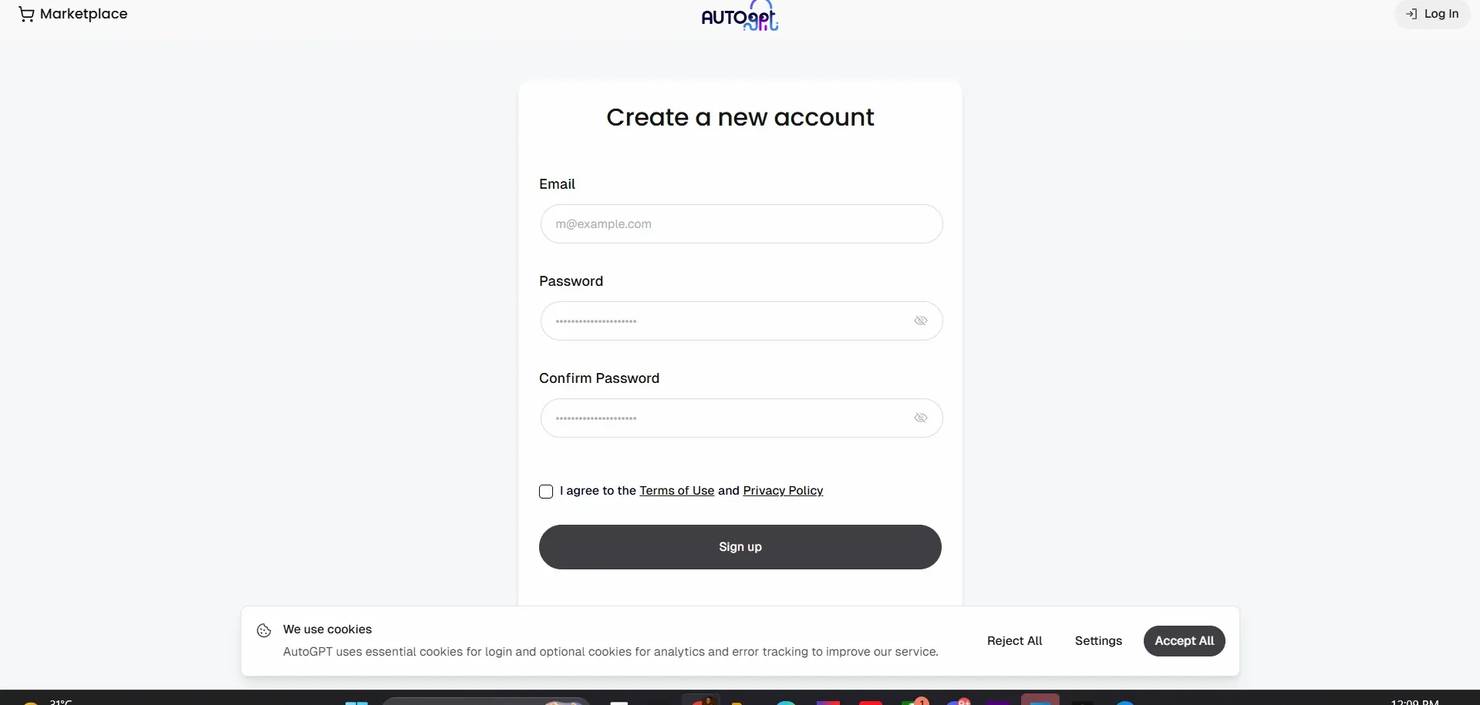Open the taskbar weather widget
The height and width of the screenshot is (705, 1480).
pos(45,702)
